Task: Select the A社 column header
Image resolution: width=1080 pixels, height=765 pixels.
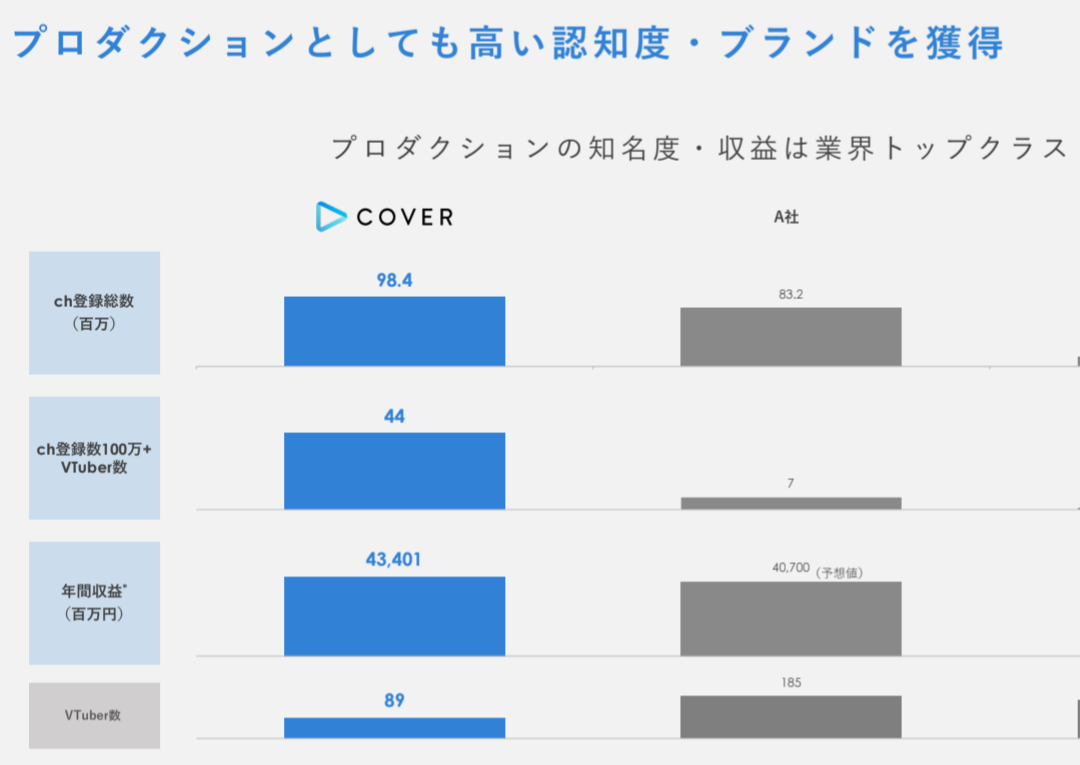Action: (786, 217)
